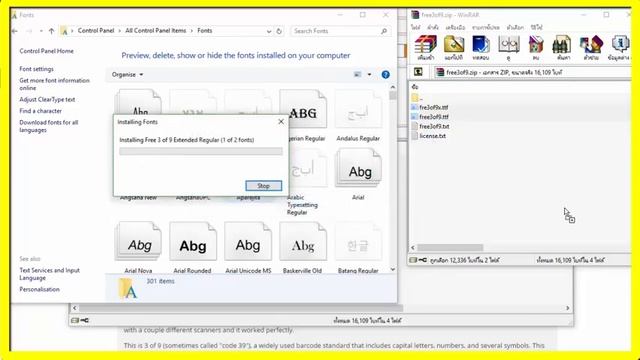Expand chevron after Control Panel breadcrumb
The height and width of the screenshot is (360, 640).
[x=120, y=31]
